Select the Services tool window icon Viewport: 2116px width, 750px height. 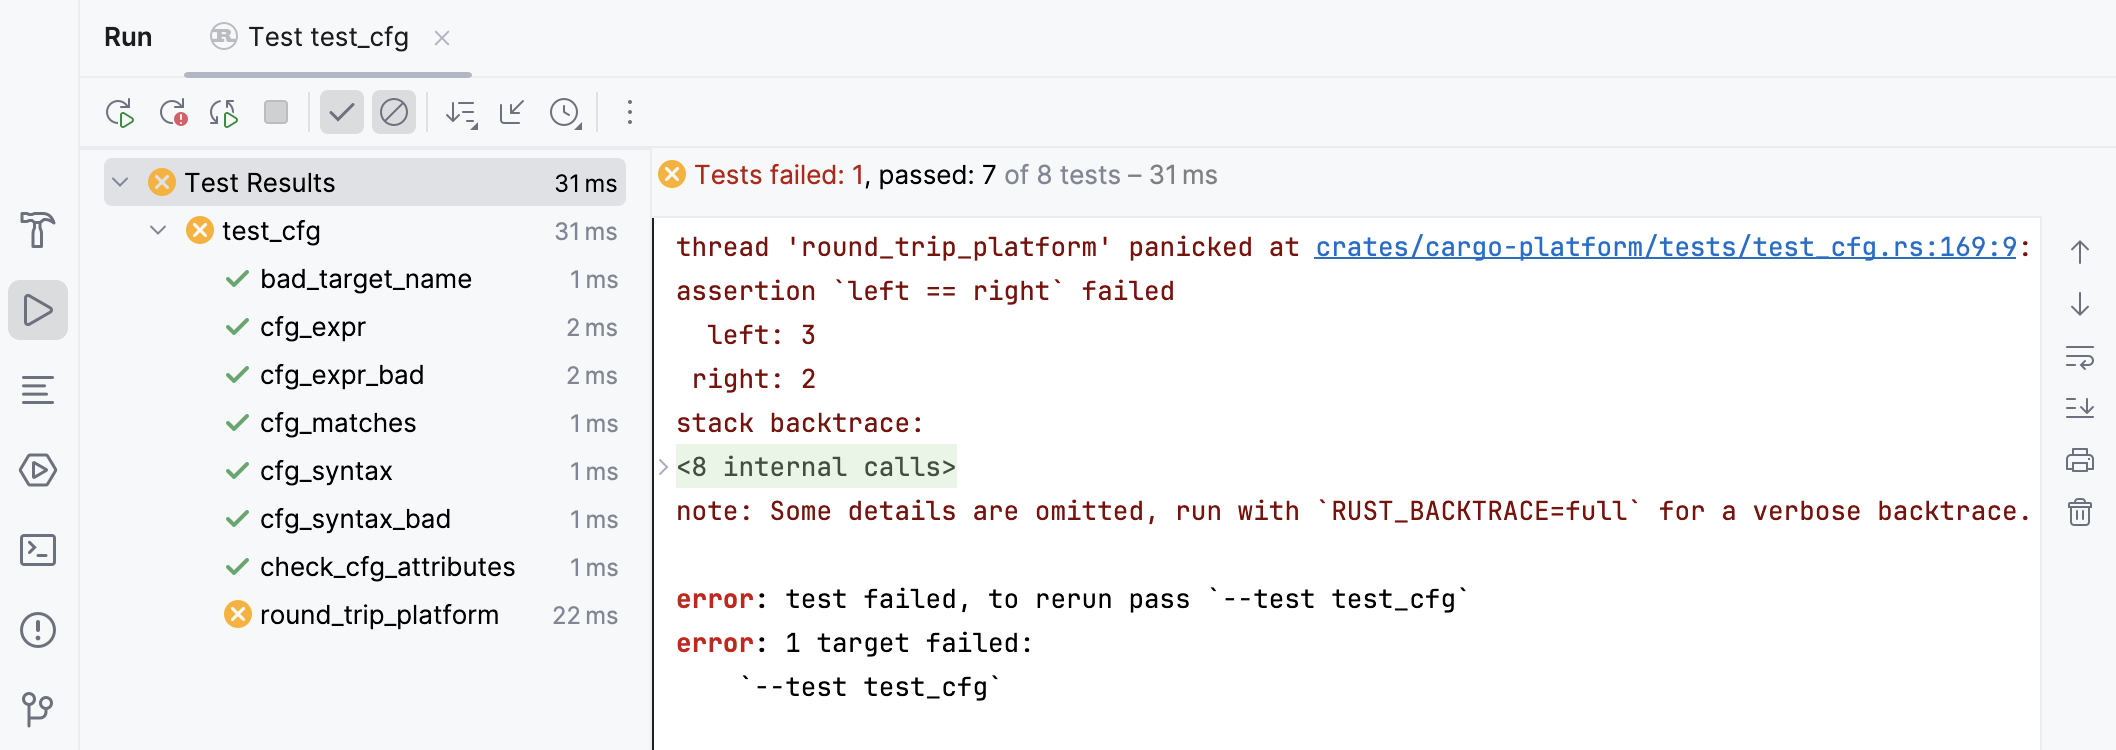(x=38, y=470)
